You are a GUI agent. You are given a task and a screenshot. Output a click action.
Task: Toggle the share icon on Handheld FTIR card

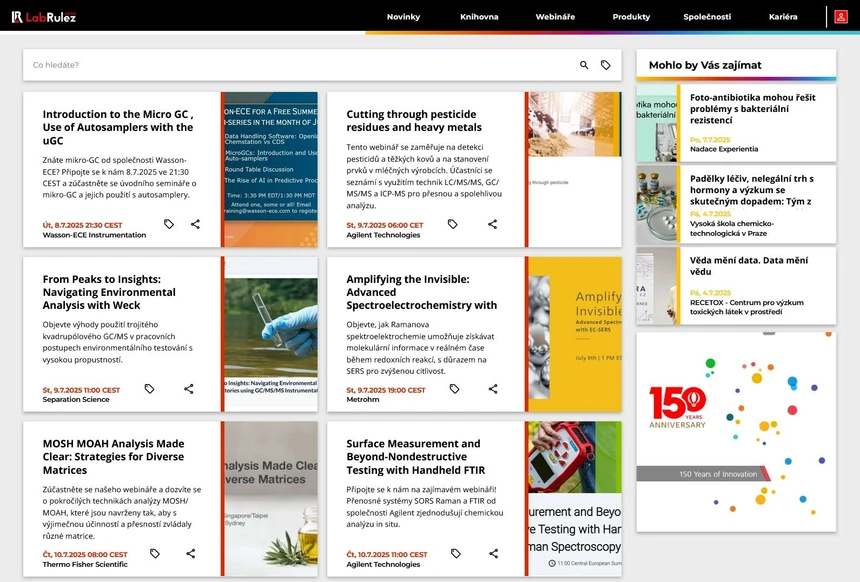tap(492, 553)
